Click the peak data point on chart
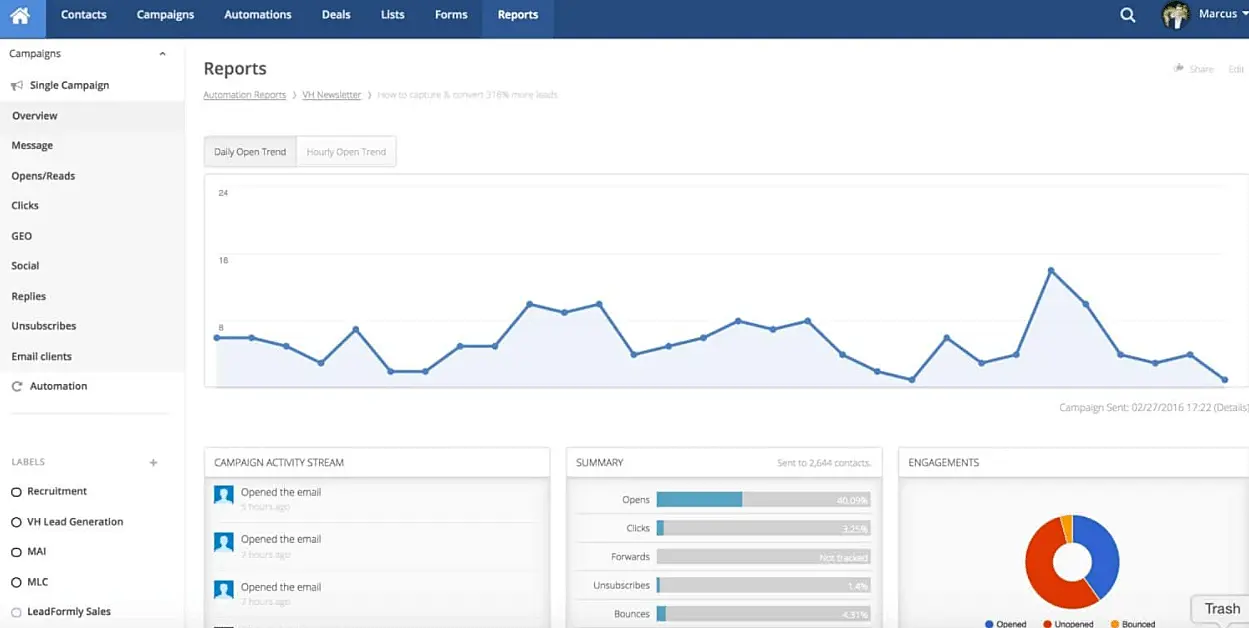 (1051, 270)
